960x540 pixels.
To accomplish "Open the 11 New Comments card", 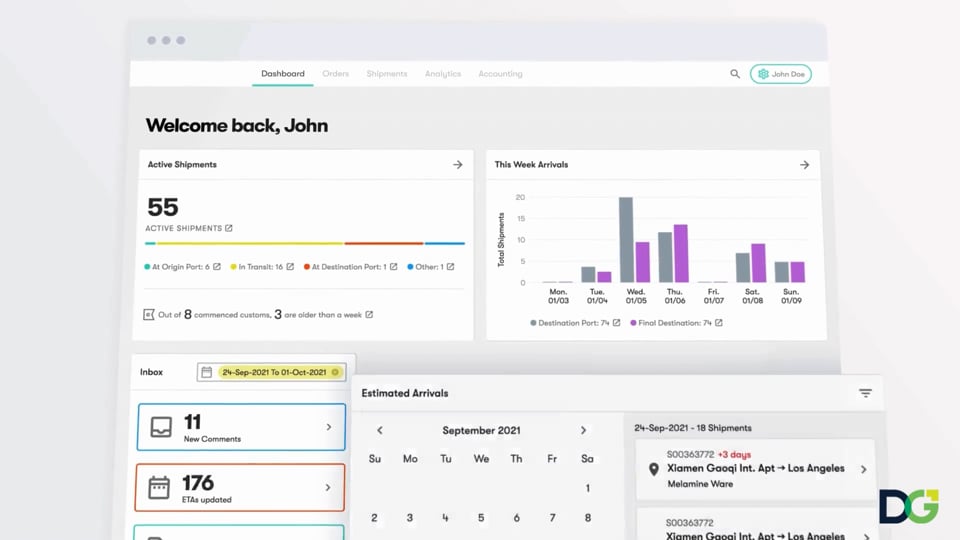I will tap(241, 427).
